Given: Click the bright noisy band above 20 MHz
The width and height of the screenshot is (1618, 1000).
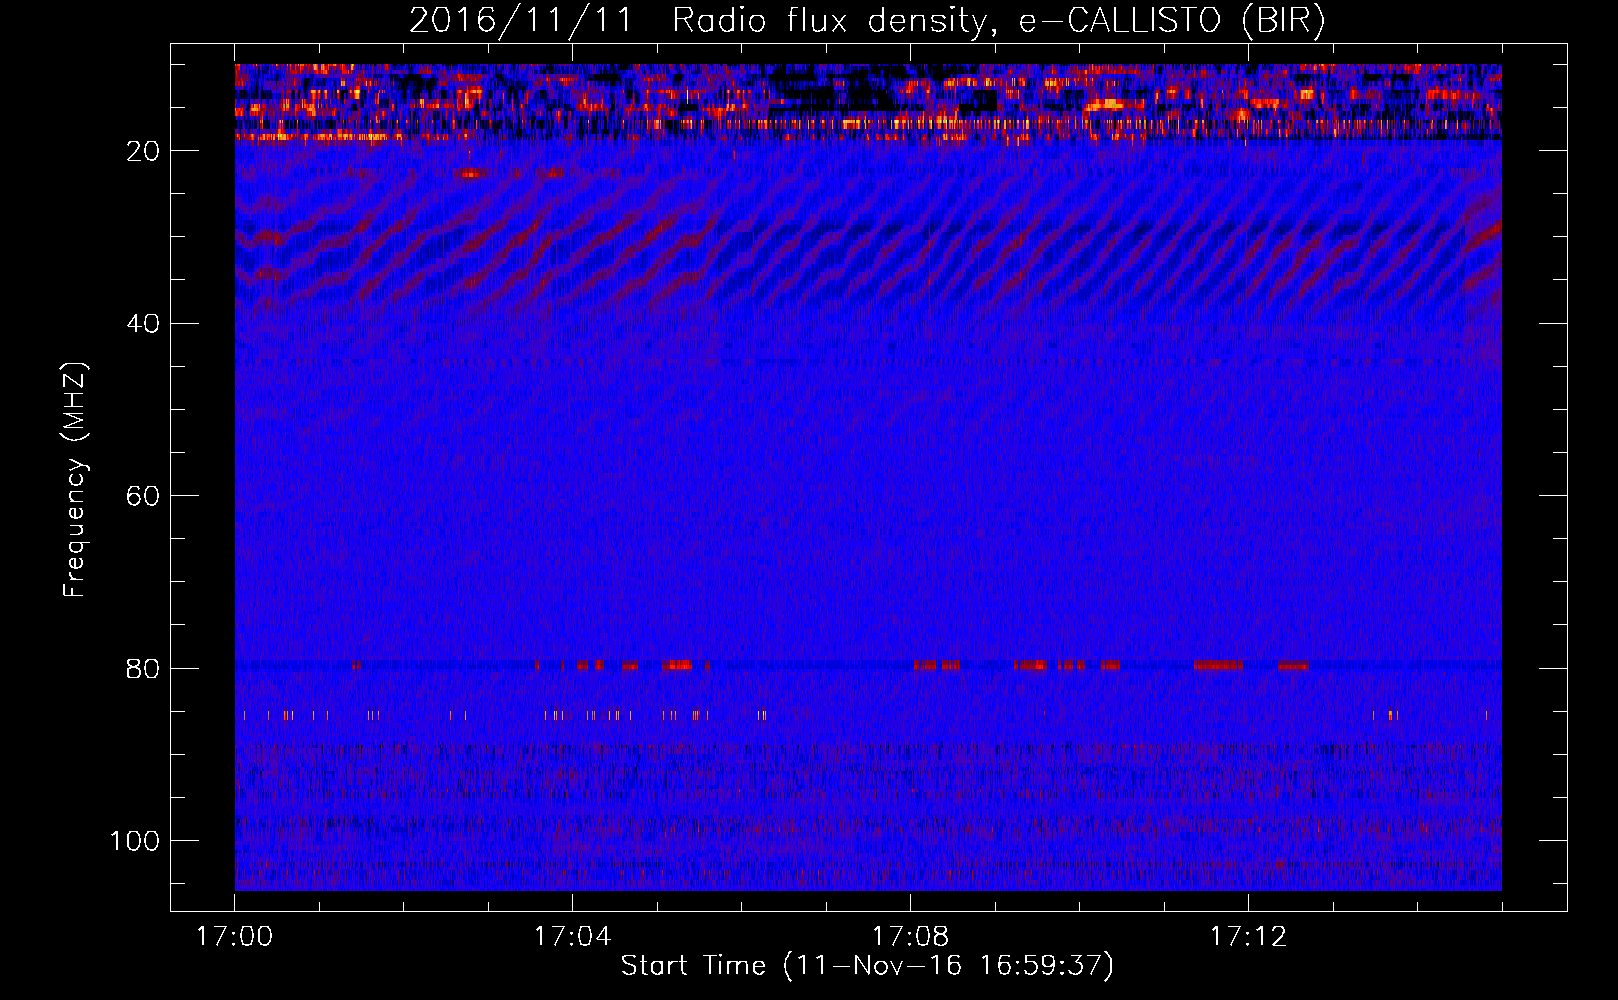Looking at the screenshot, I should click(868, 101).
